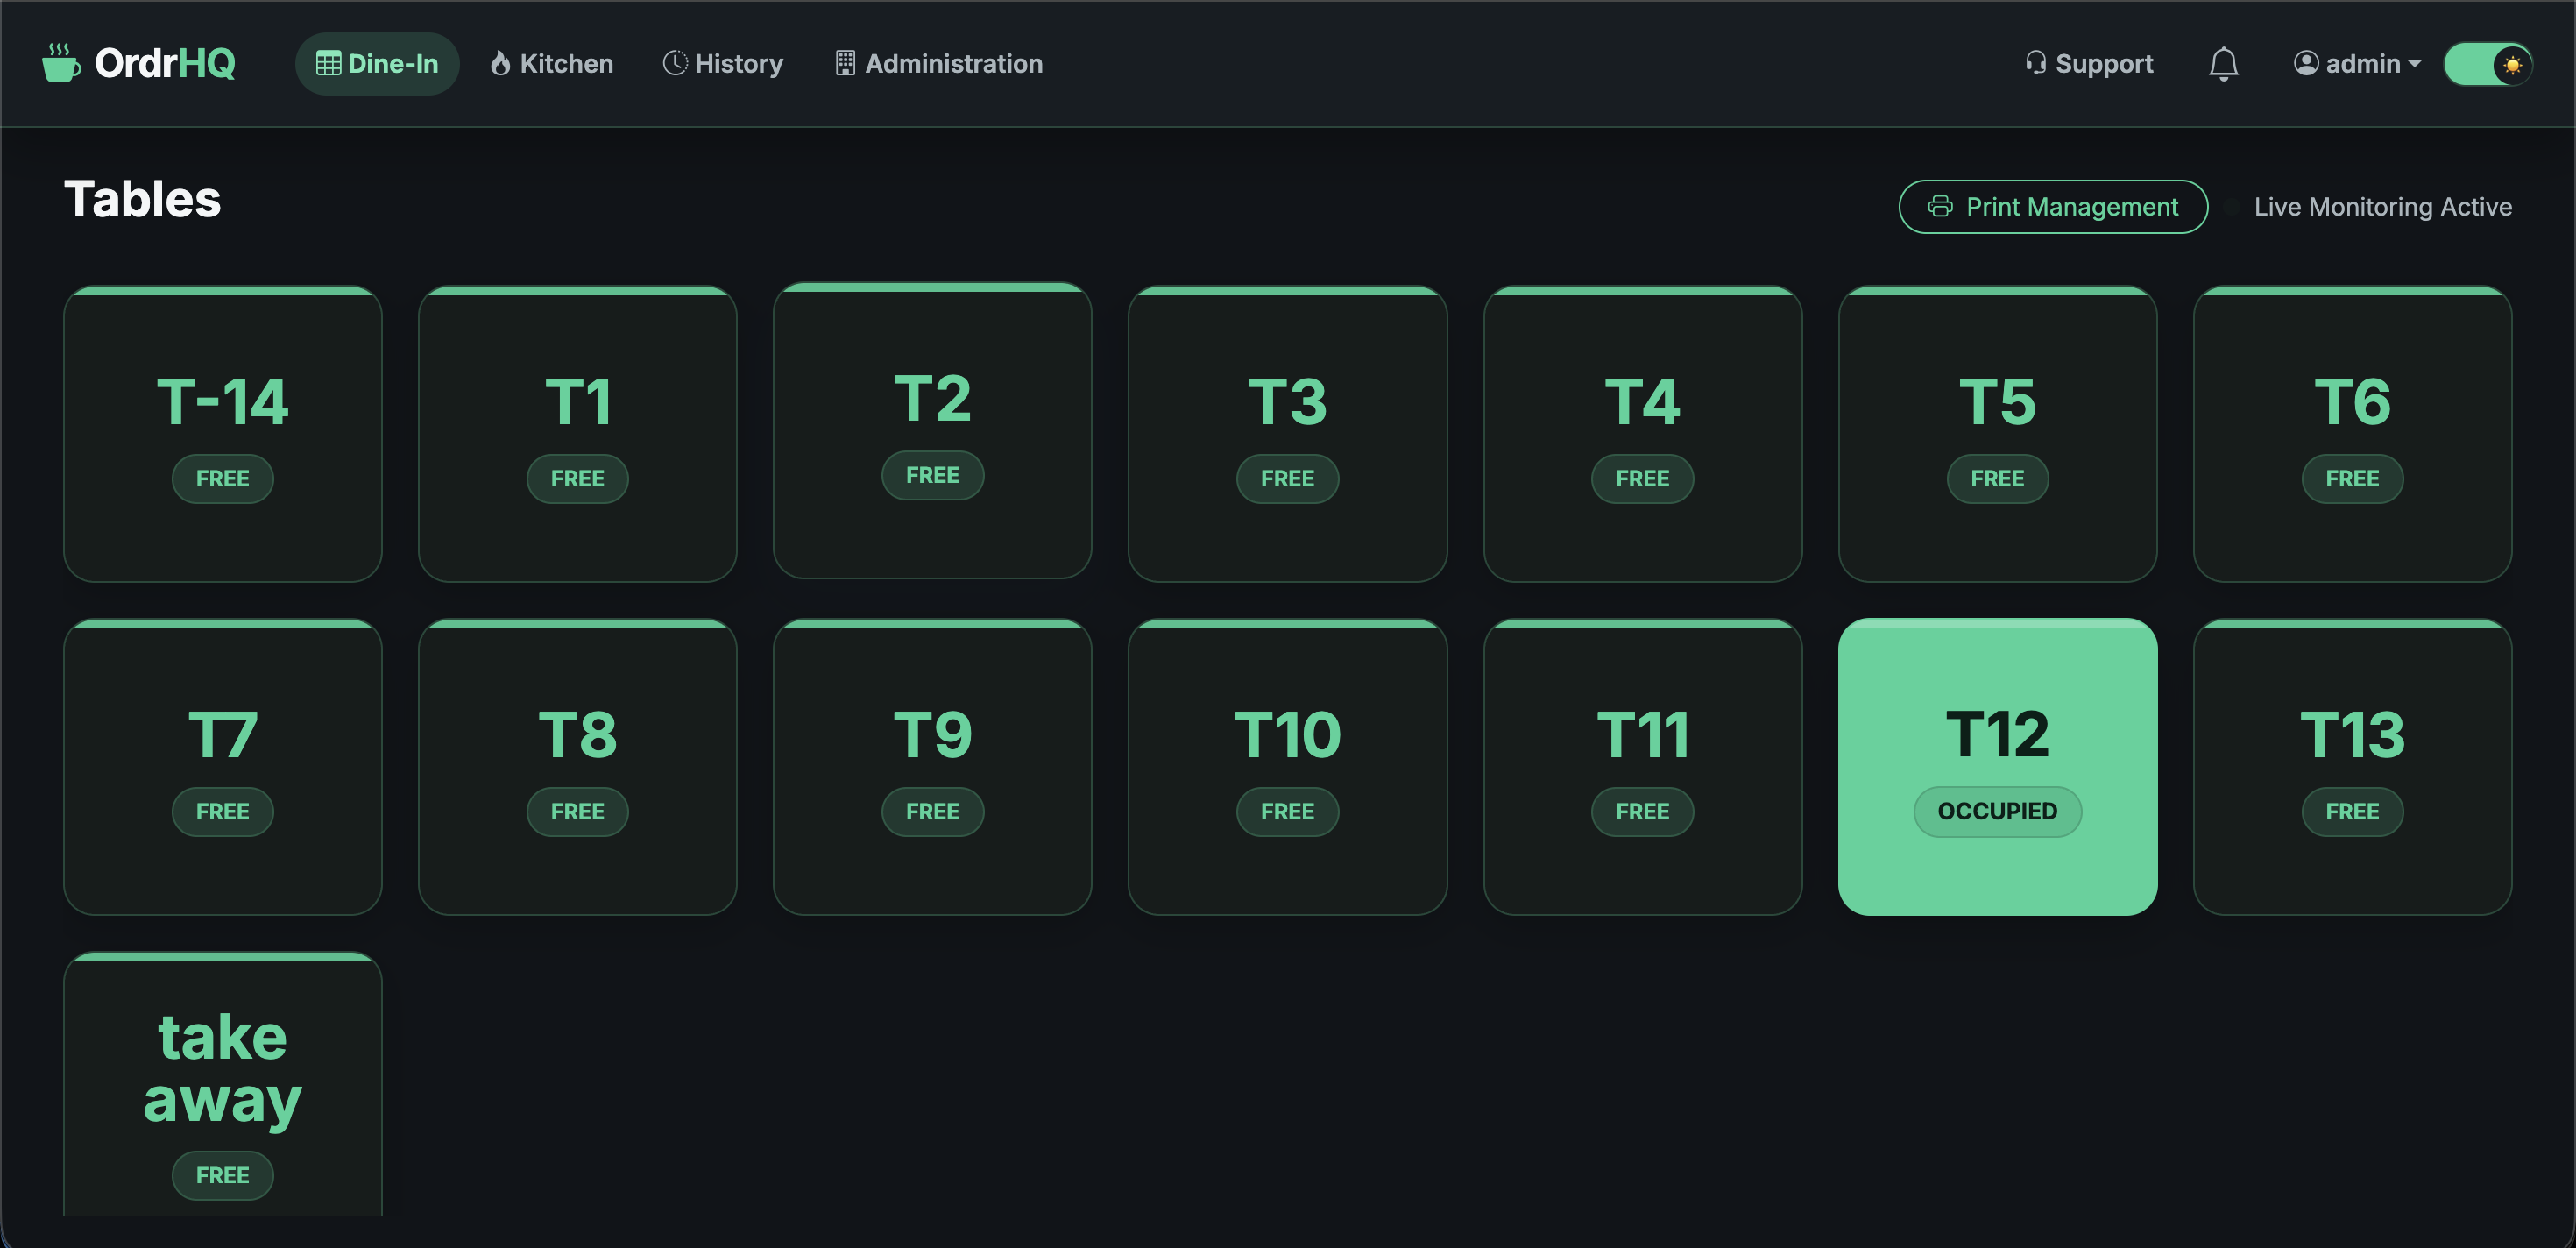
Task: Open table T2 card
Action: tap(932, 430)
